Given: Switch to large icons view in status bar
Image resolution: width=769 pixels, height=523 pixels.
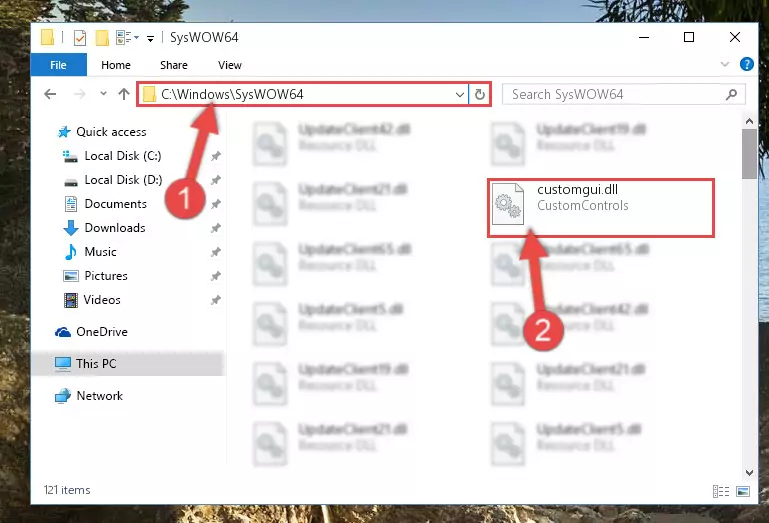Looking at the screenshot, I should (743, 491).
